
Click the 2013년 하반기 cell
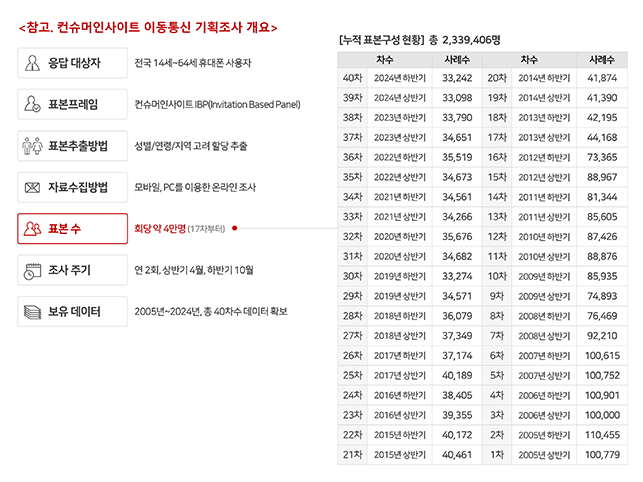[544, 118]
